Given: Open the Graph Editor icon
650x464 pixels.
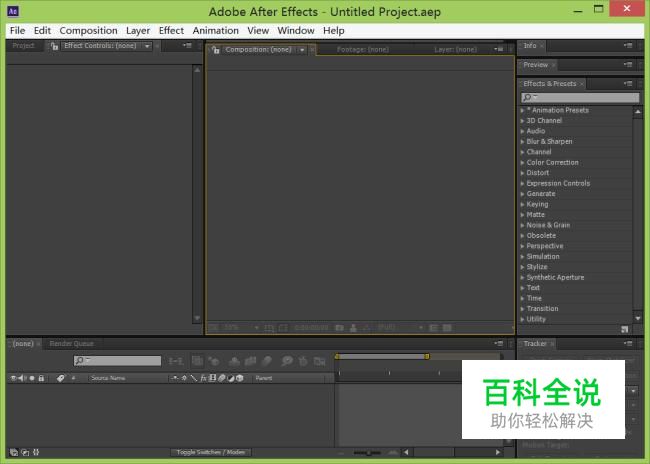Looking at the screenshot, I should [x=319, y=362].
